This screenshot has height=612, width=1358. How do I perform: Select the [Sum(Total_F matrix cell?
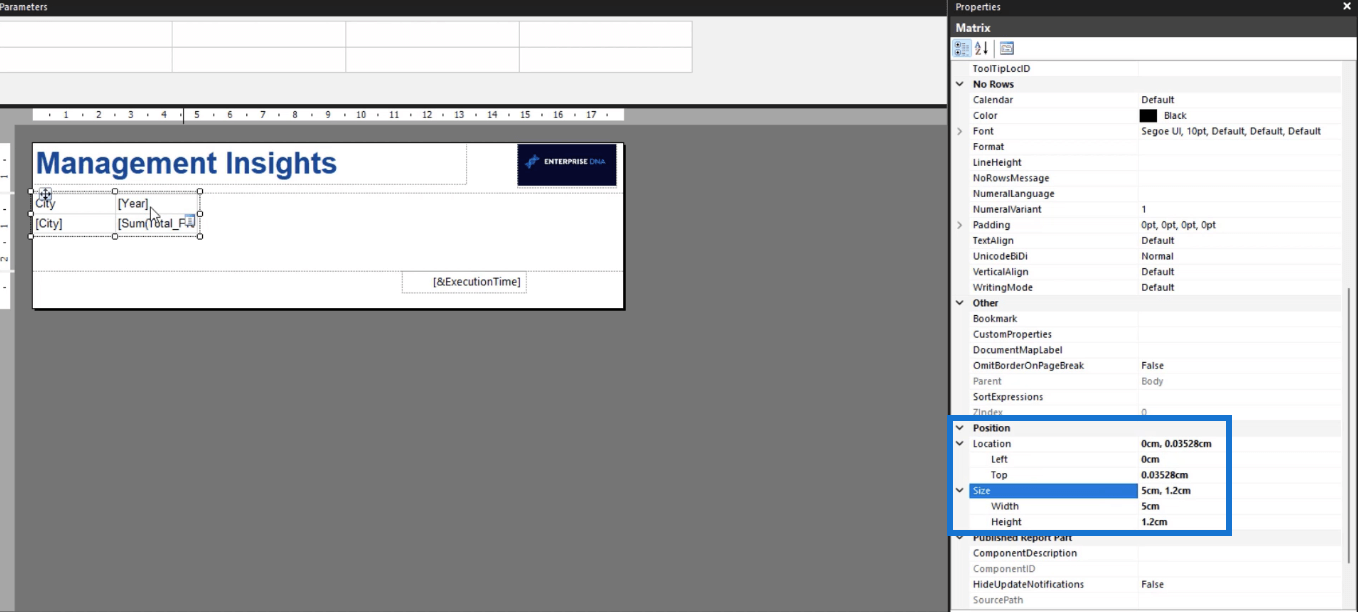coord(157,224)
